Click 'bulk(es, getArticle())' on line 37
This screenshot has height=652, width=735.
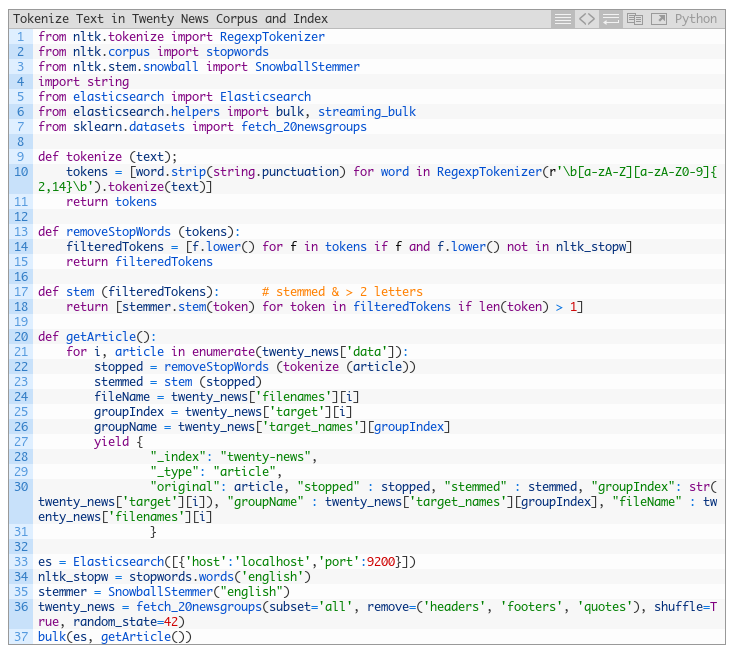click(x=115, y=637)
